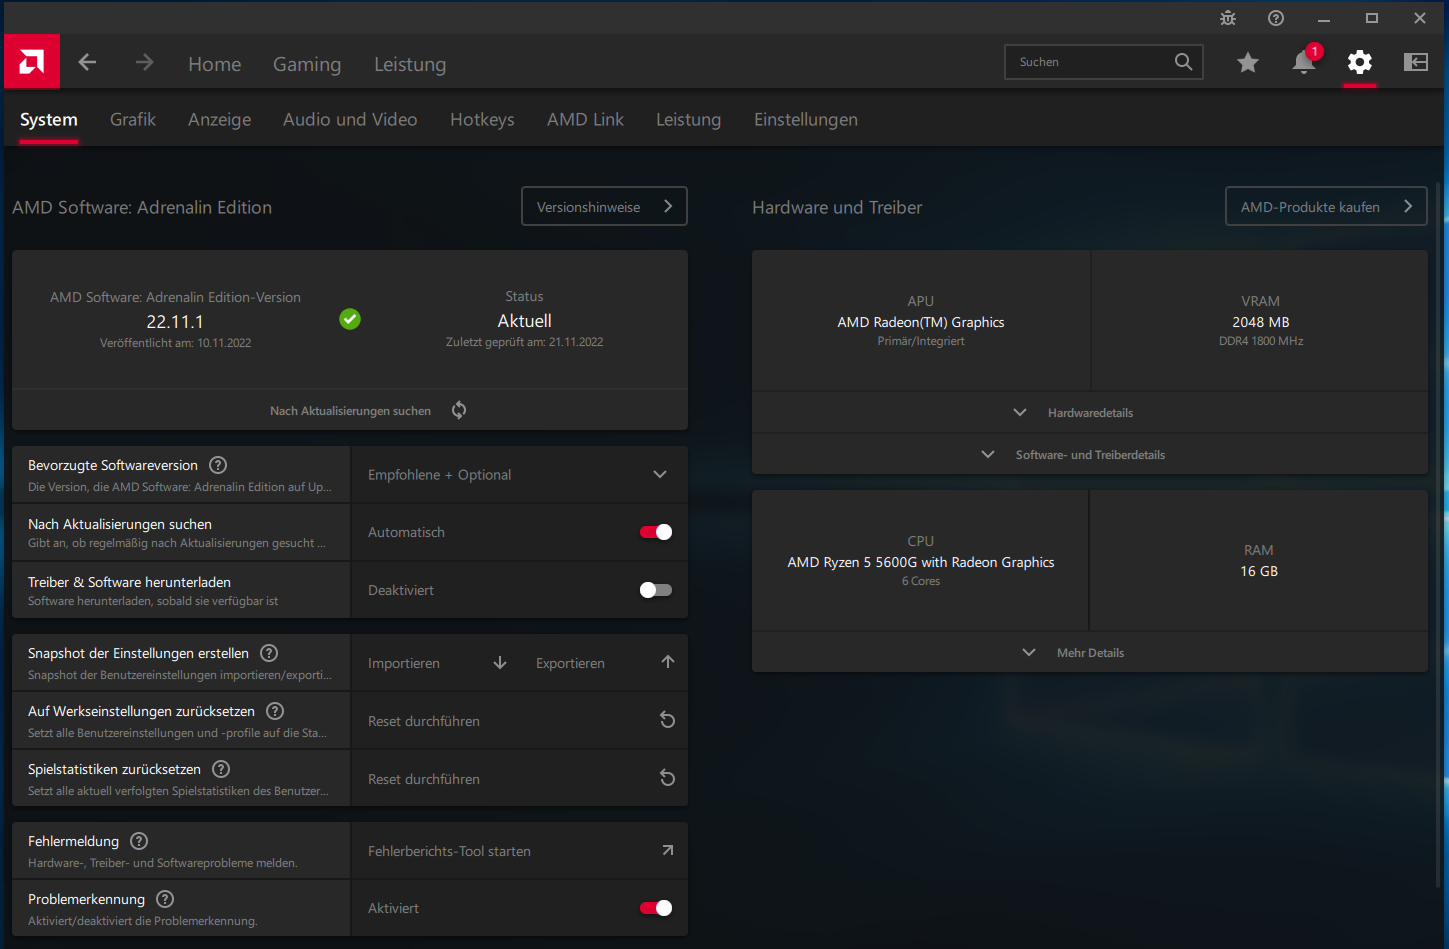Expand Hardwaredetails section
The width and height of the screenshot is (1449, 949).
(1090, 412)
